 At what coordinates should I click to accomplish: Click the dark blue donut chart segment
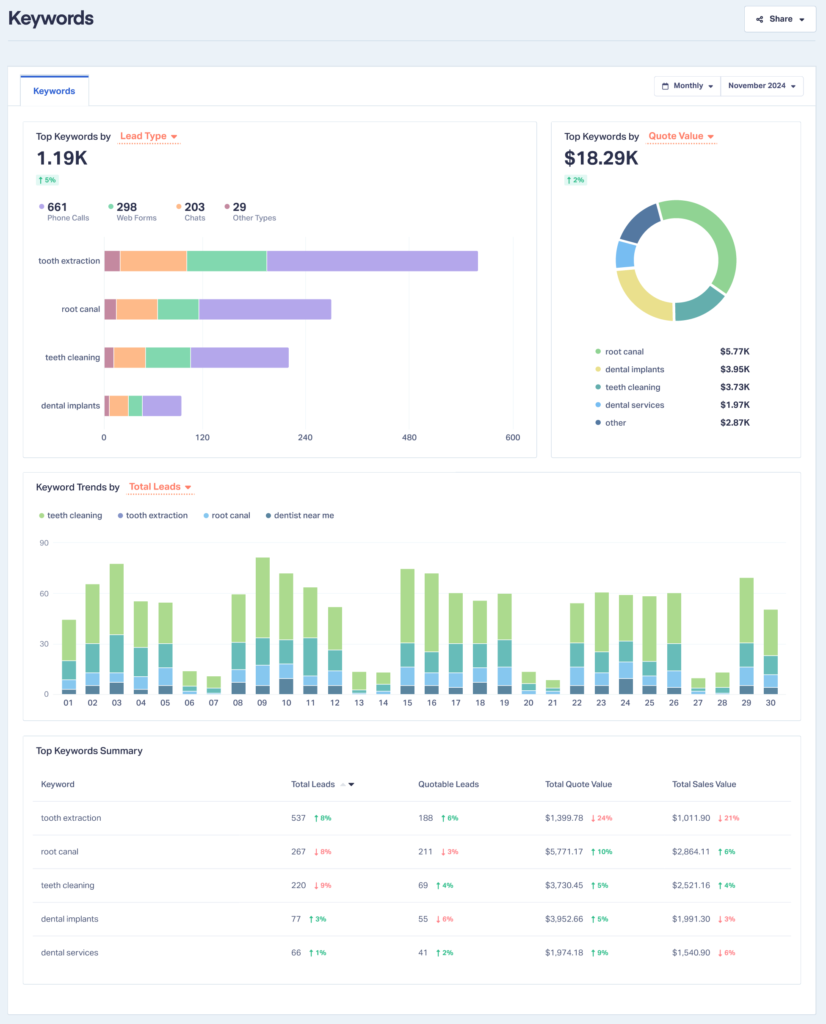coord(638,222)
